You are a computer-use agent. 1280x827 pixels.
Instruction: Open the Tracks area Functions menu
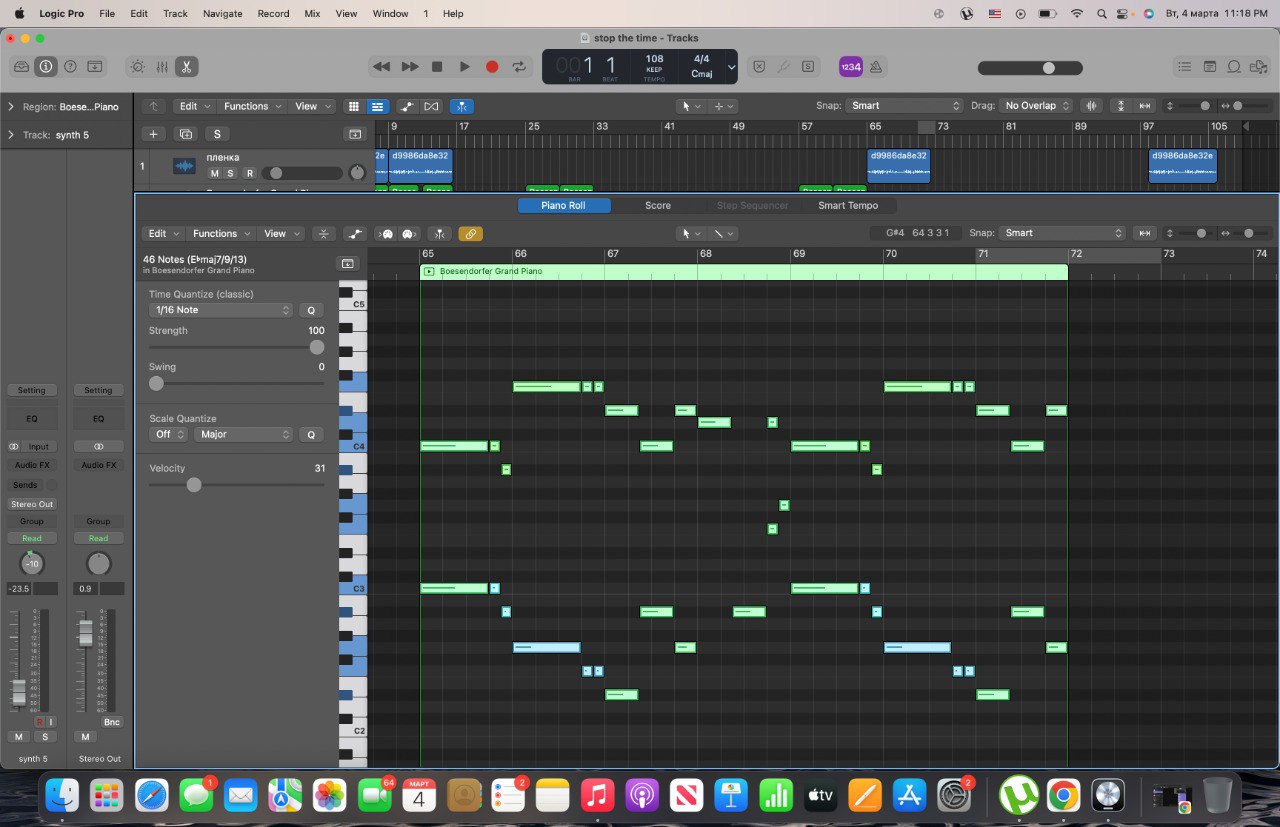[x=251, y=106]
